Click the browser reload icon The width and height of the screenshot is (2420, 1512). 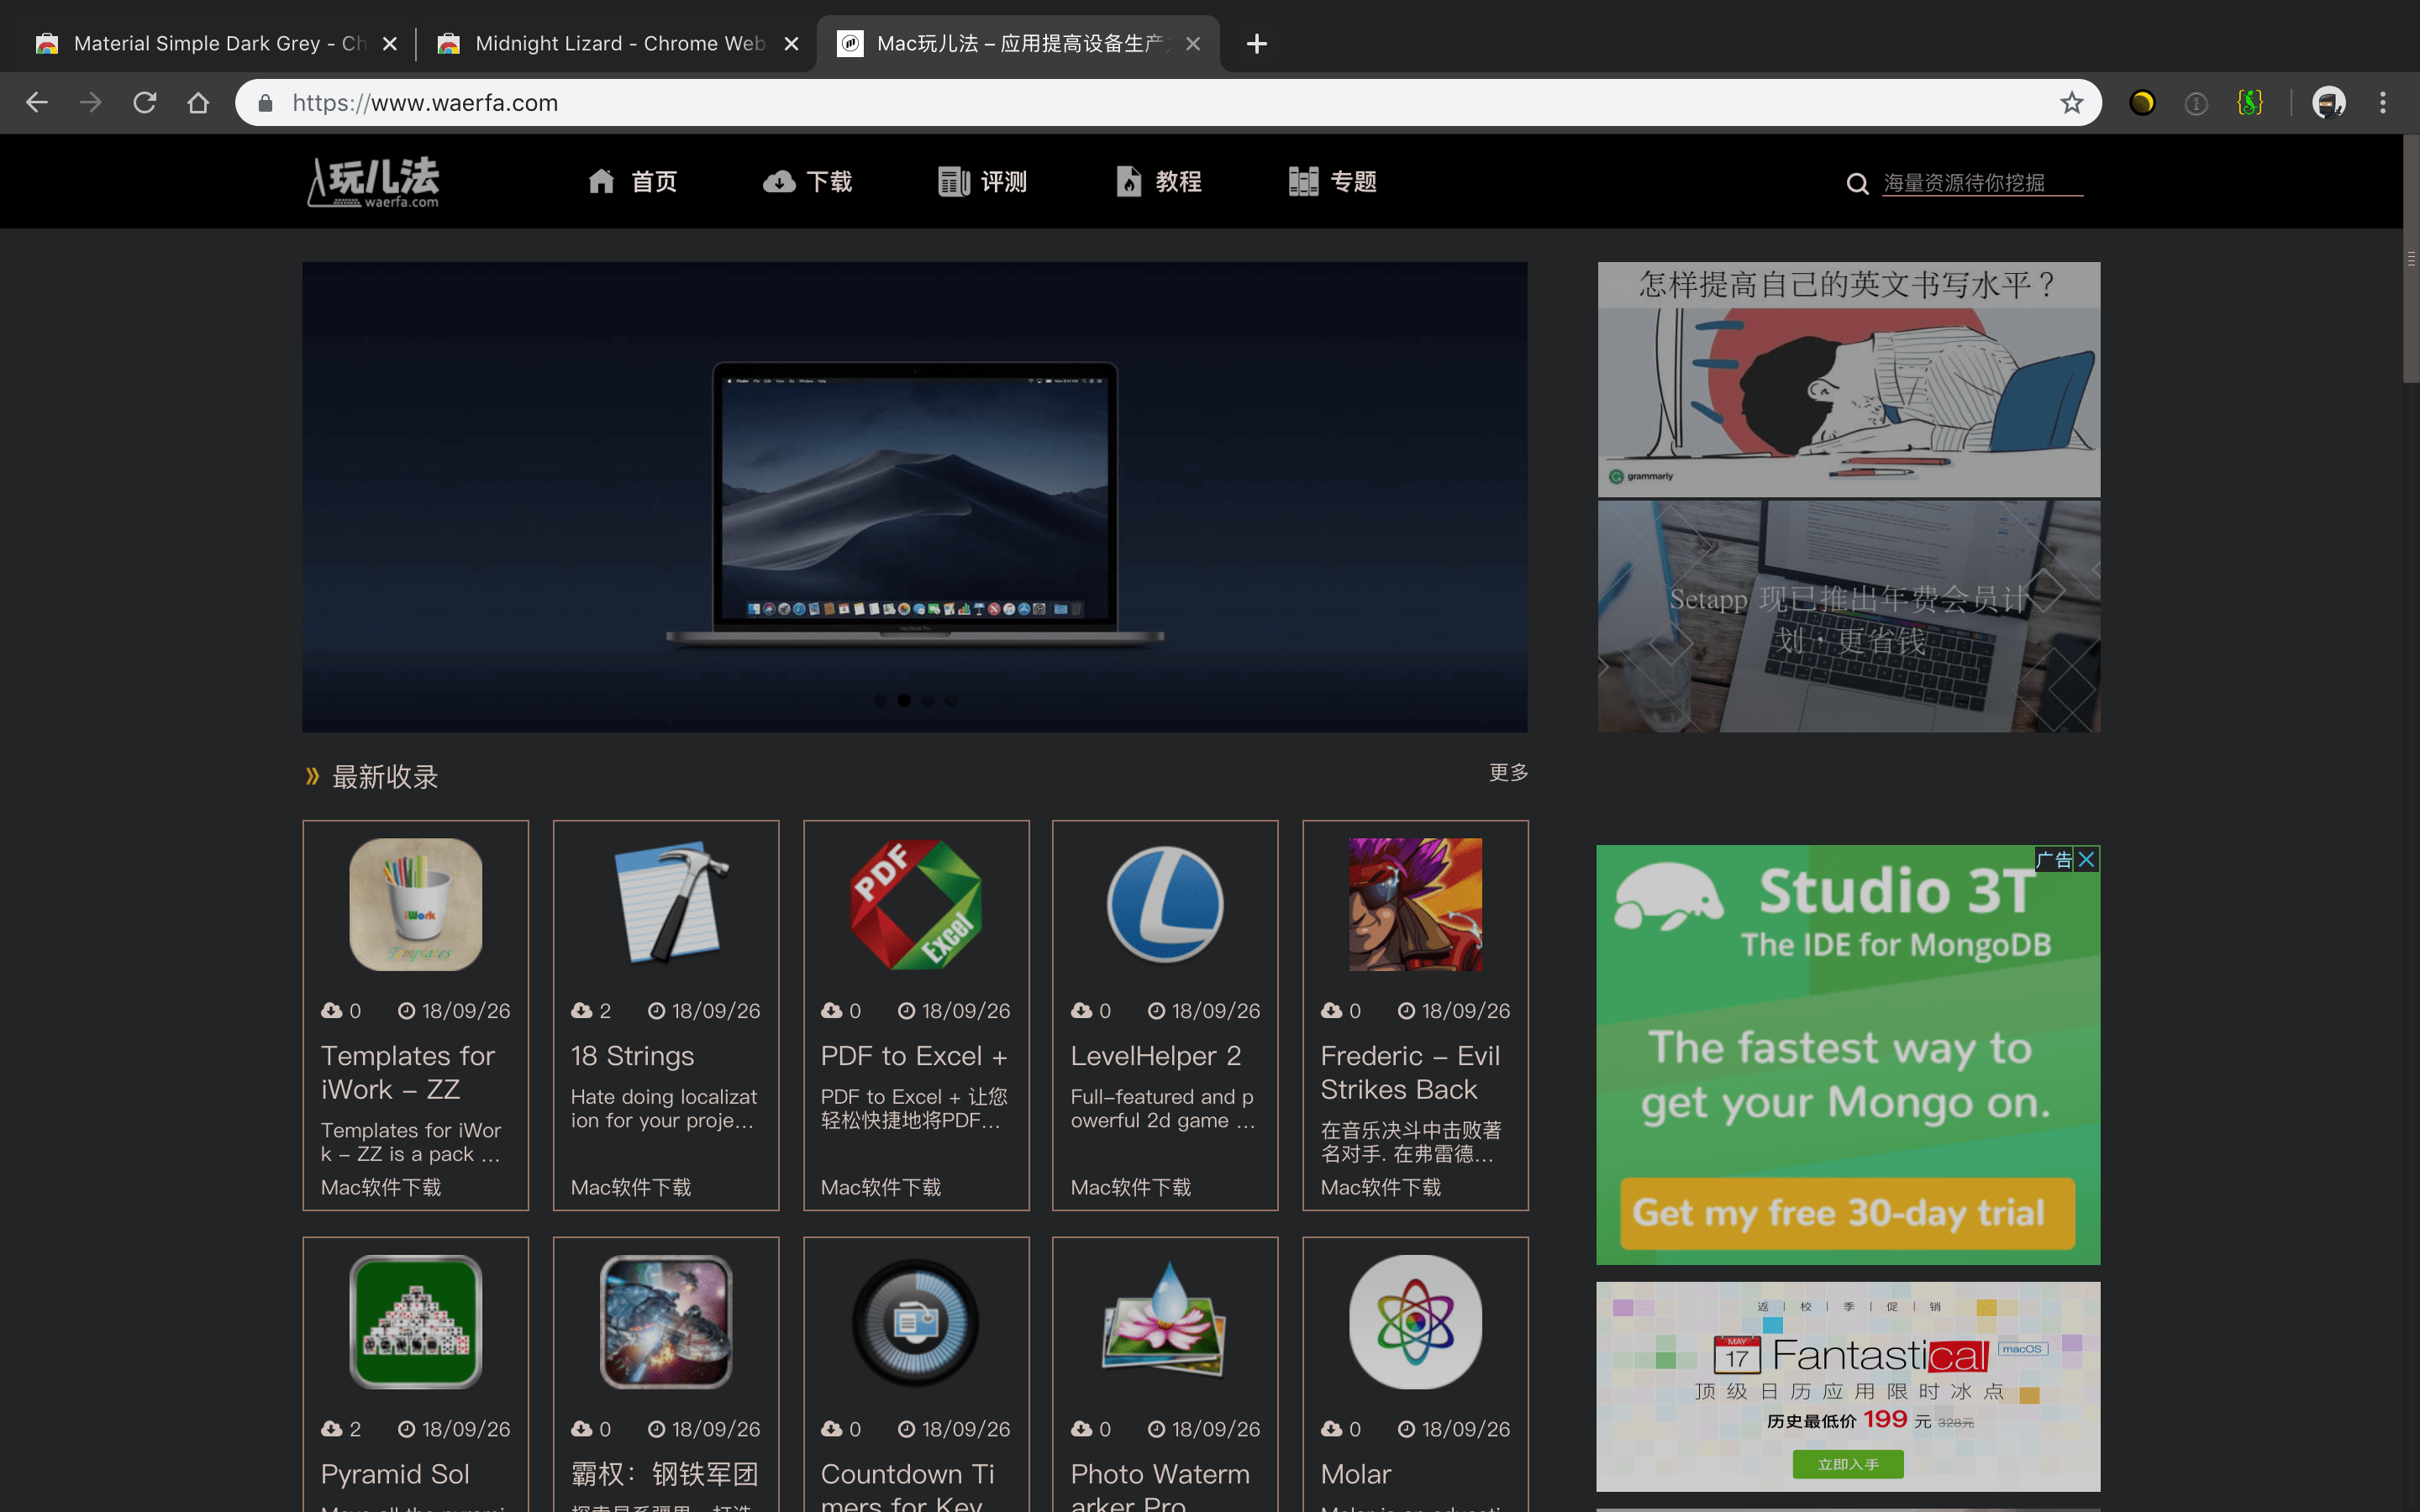(x=145, y=103)
